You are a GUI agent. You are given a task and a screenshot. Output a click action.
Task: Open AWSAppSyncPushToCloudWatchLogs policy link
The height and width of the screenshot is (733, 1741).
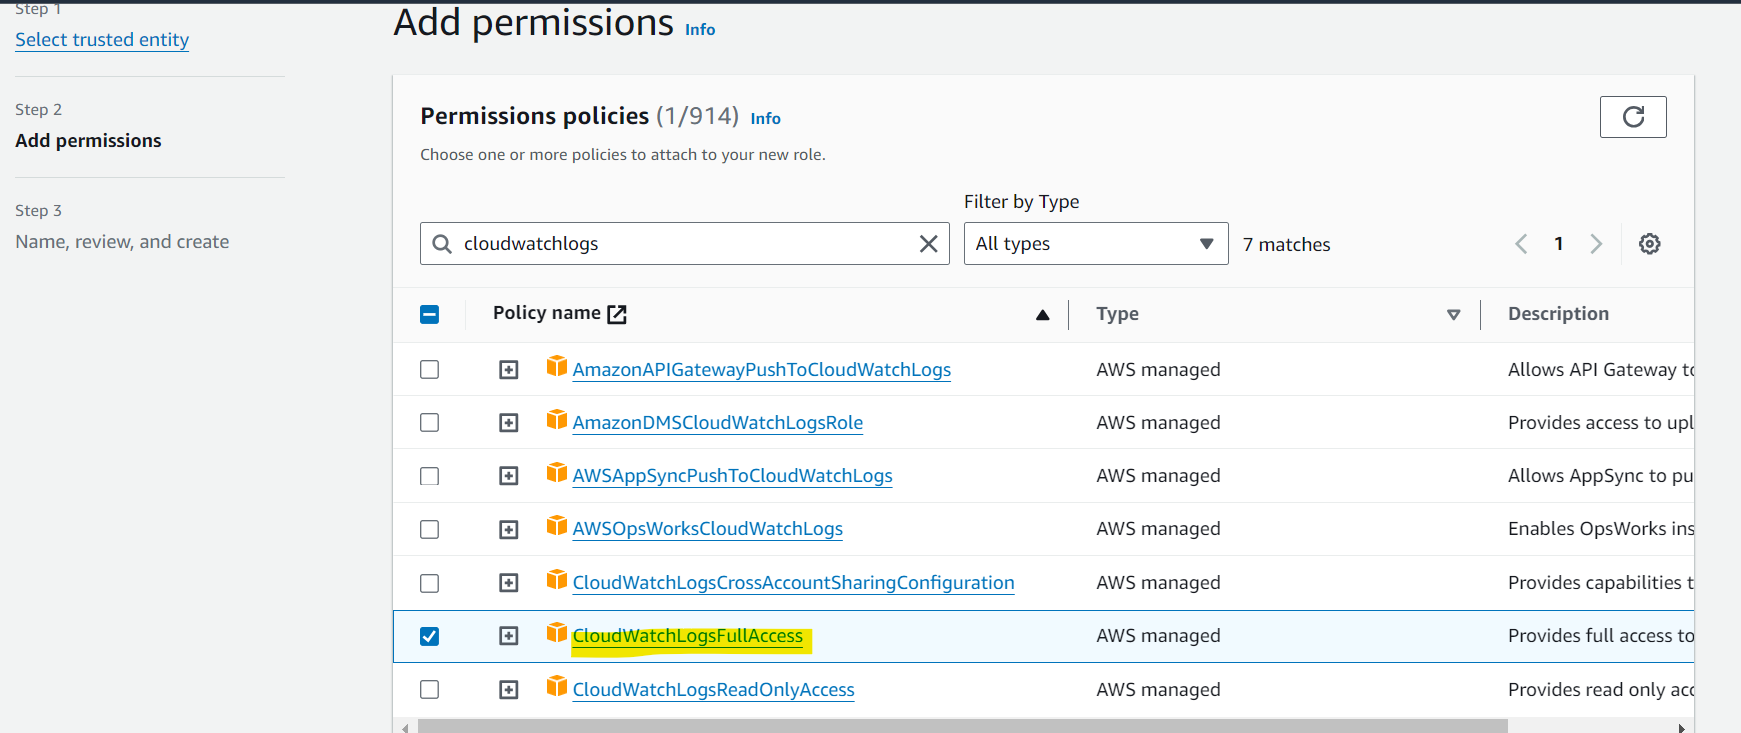(x=733, y=476)
